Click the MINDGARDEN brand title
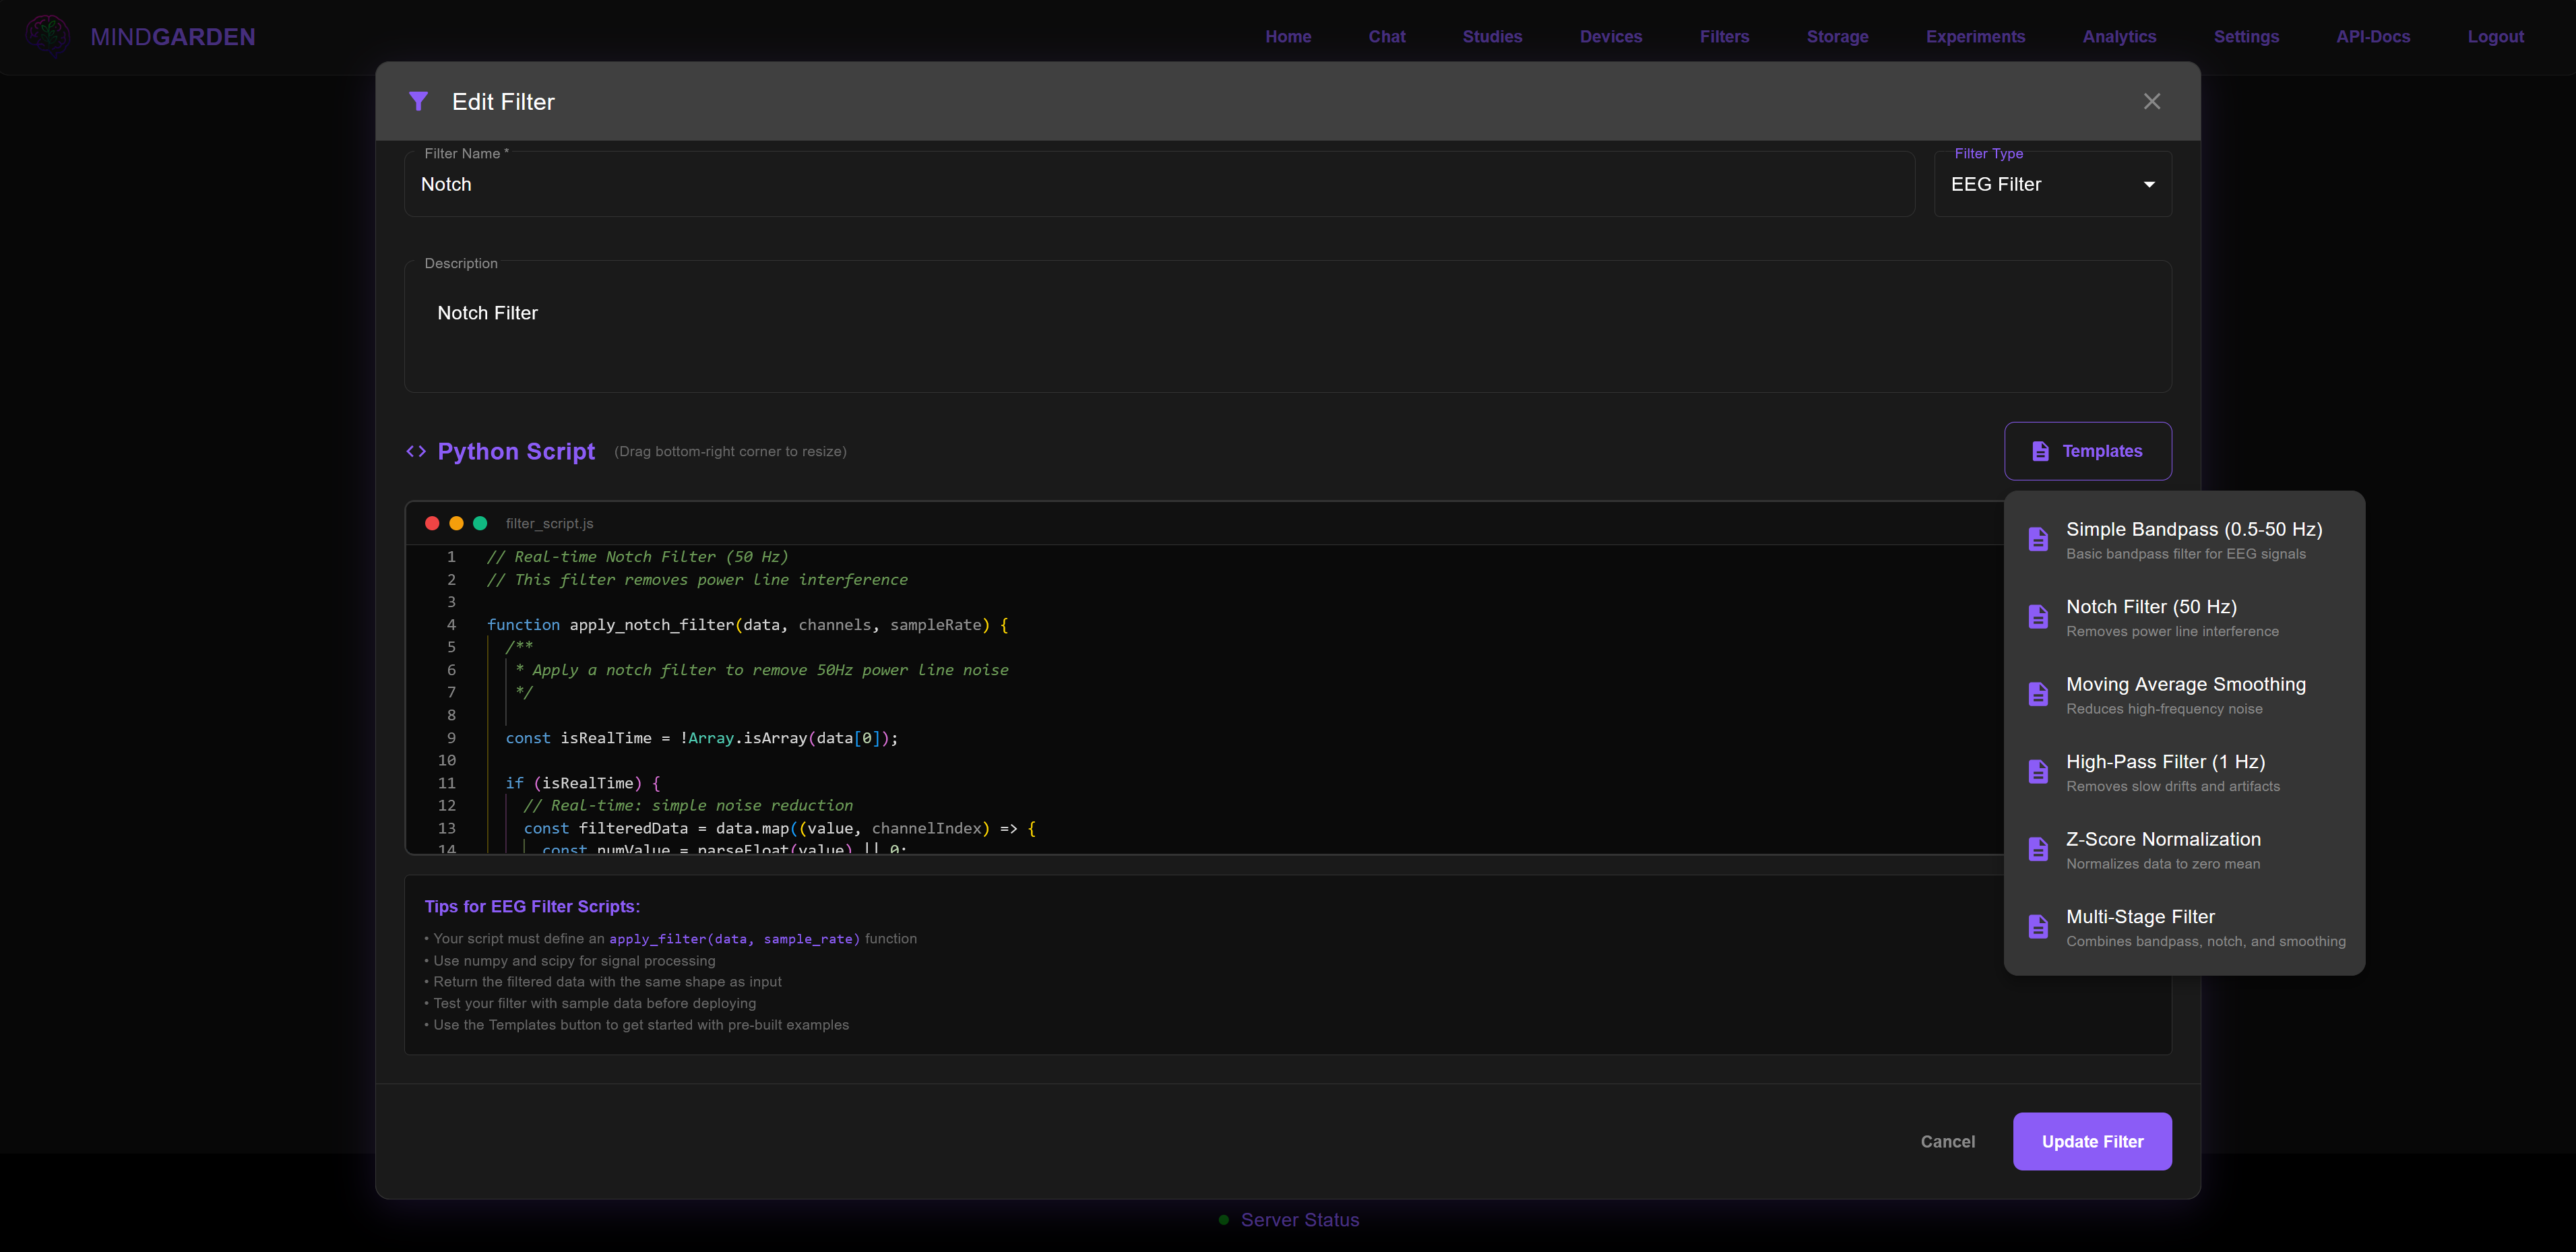Screen dimensions: 2576x1252 tap(173, 37)
